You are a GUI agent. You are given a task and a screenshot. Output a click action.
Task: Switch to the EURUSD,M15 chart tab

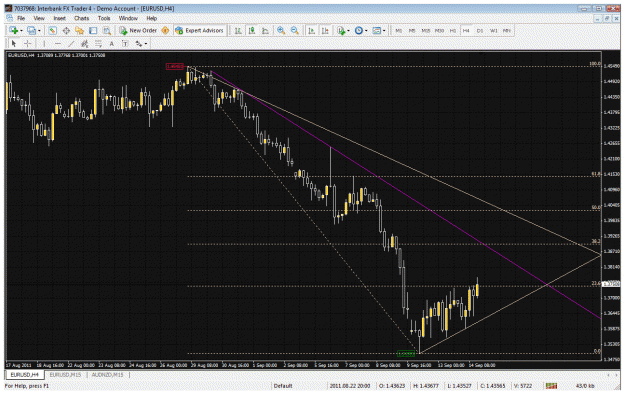[x=65, y=375]
